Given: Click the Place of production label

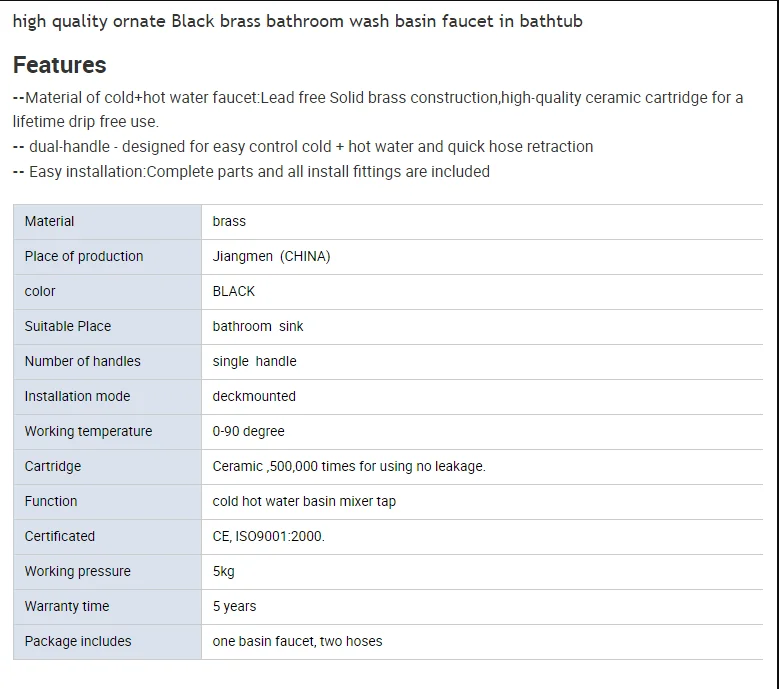Looking at the screenshot, I should (84, 256).
